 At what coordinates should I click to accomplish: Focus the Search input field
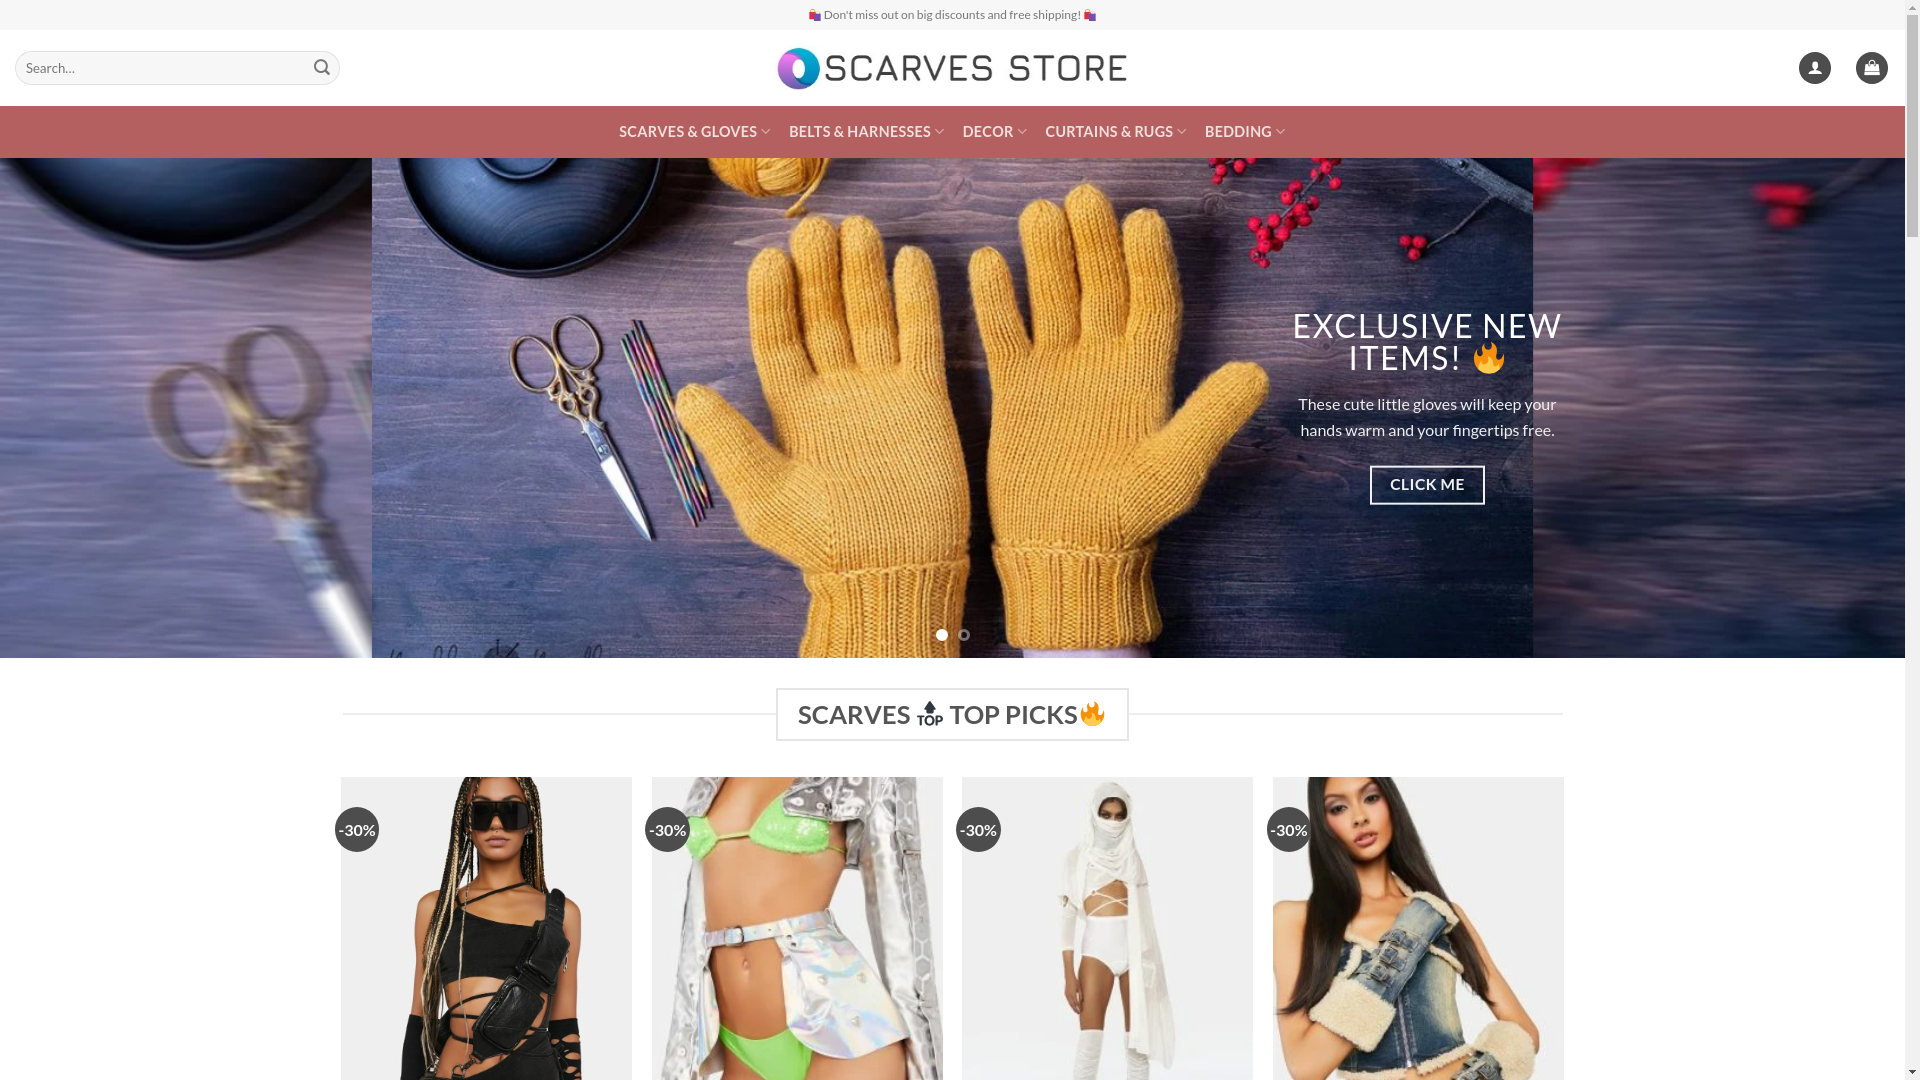pos(162,68)
